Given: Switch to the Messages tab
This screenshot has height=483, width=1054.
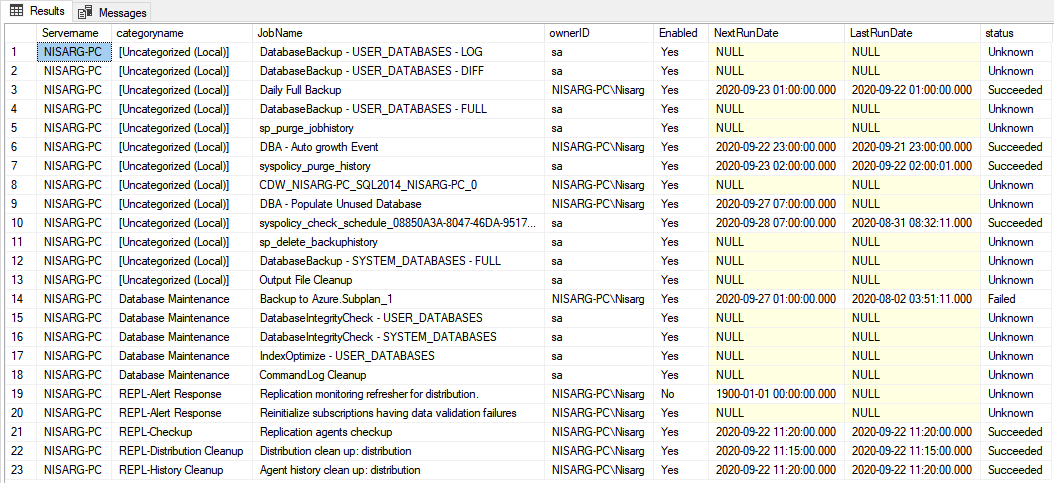Looking at the screenshot, I should [x=122, y=13].
